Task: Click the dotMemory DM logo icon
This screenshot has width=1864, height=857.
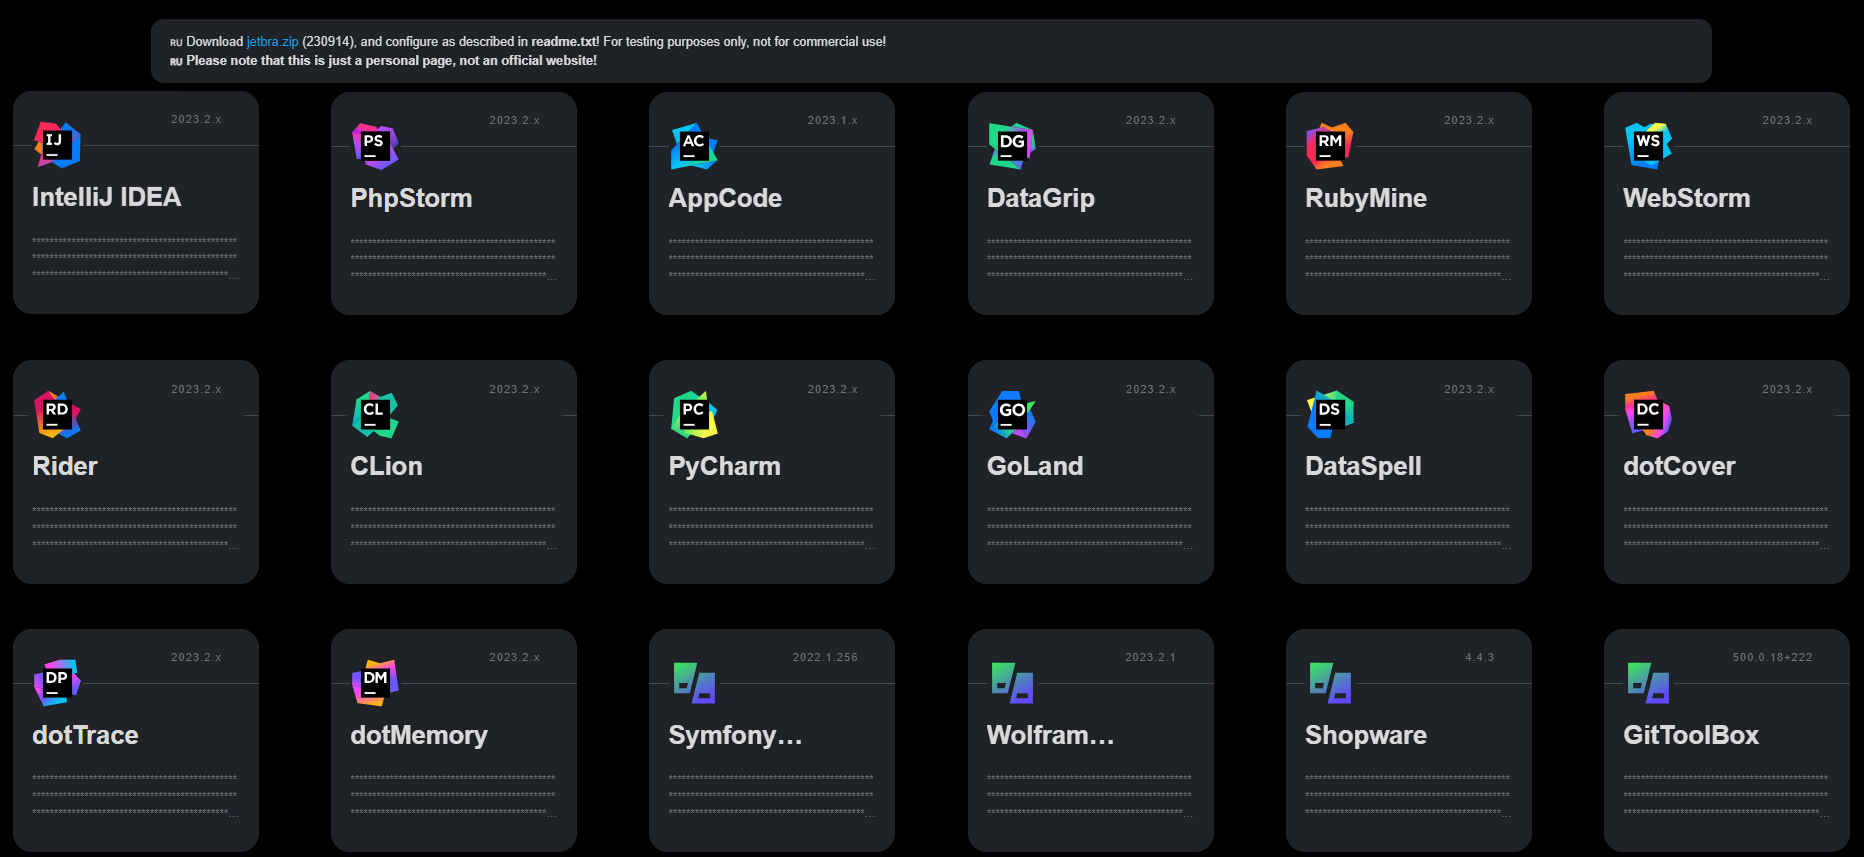Action: tap(375, 682)
